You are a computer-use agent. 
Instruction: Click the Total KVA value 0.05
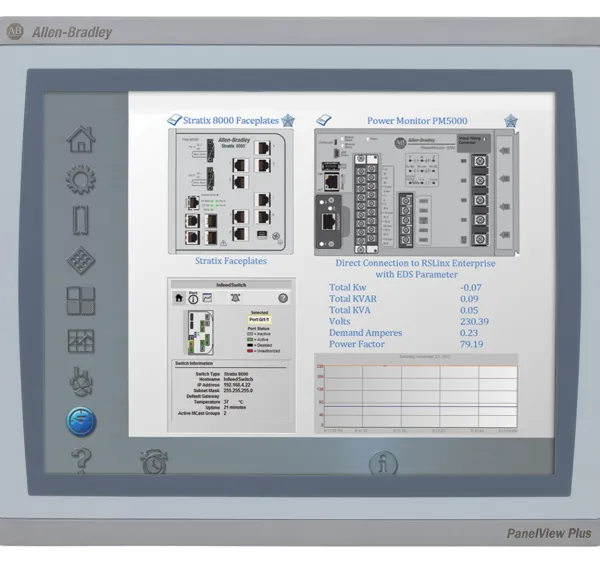coord(469,310)
